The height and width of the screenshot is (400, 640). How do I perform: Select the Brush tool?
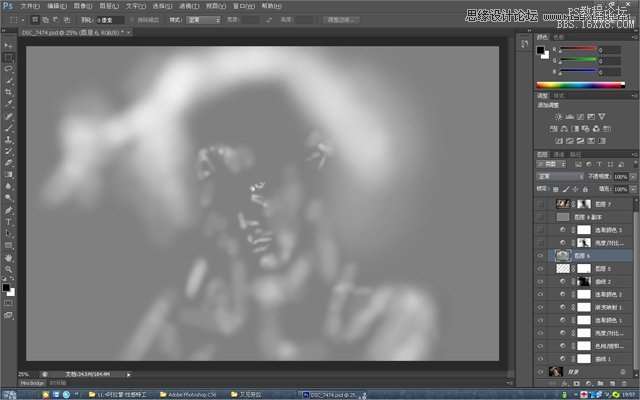(9, 127)
